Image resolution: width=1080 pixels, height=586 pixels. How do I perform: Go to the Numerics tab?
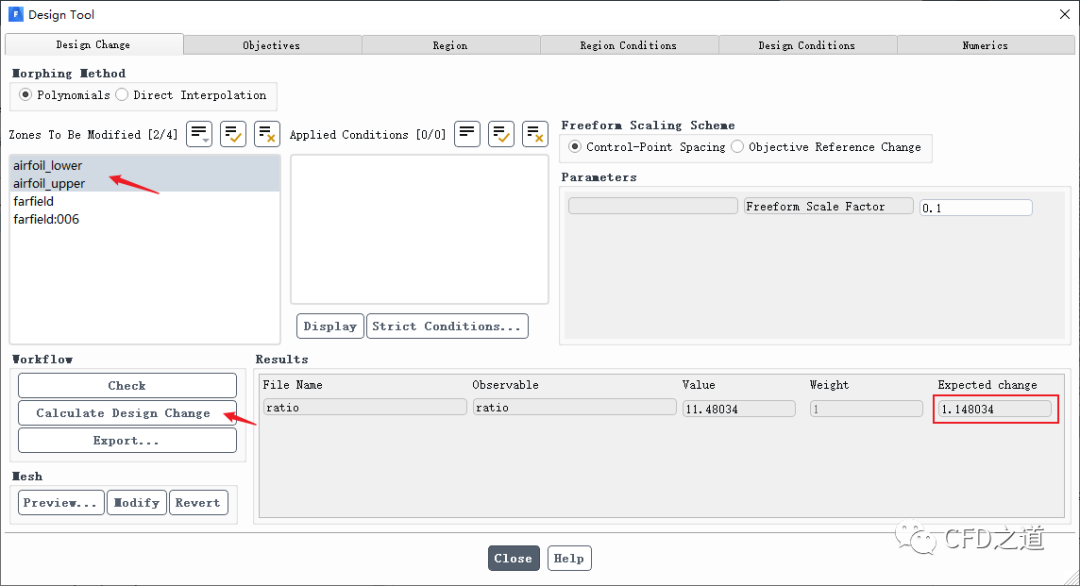pyautogui.click(x=985, y=45)
